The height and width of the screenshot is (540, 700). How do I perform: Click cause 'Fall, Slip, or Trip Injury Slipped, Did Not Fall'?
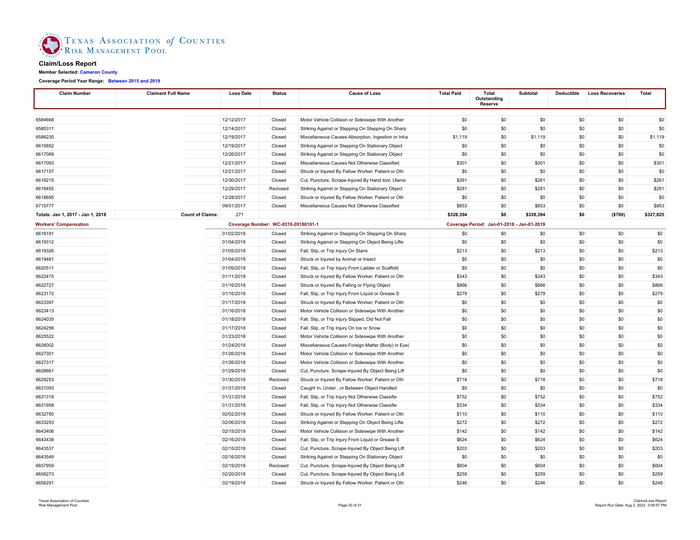pyautogui.click(x=346, y=320)
